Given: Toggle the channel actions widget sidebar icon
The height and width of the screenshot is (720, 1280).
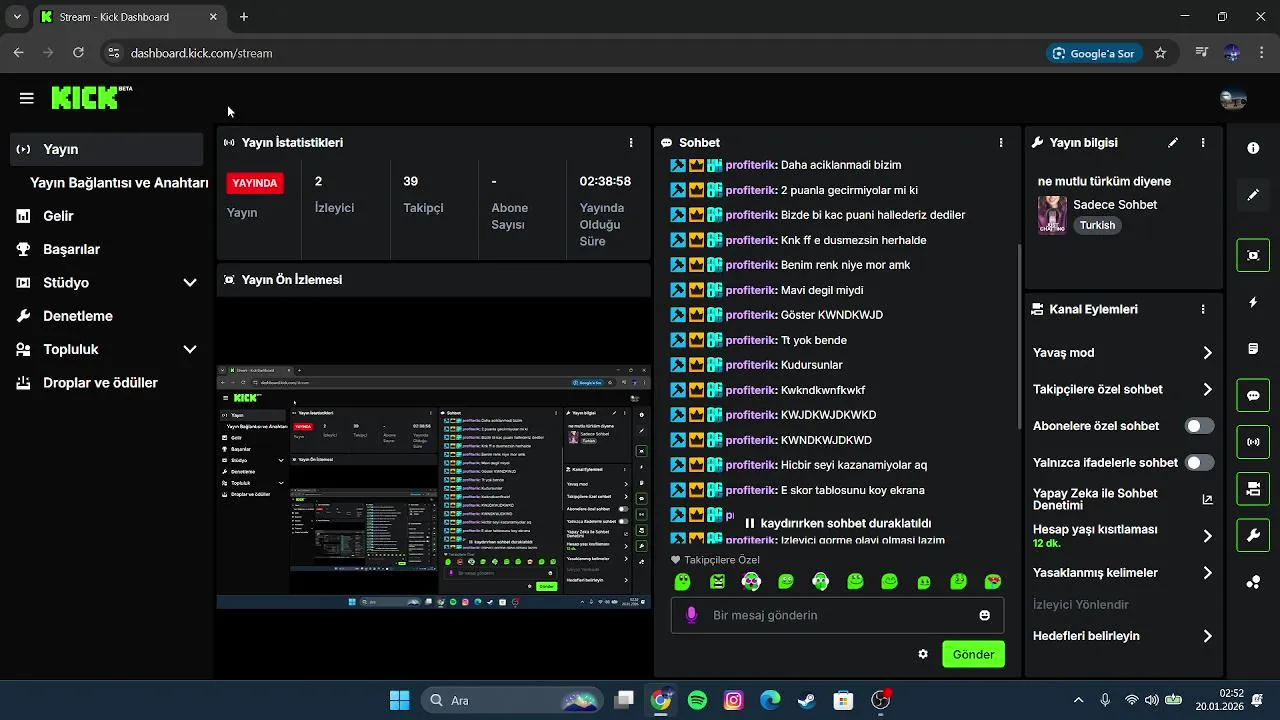Looking at the screenshot, I should 1253,489.
